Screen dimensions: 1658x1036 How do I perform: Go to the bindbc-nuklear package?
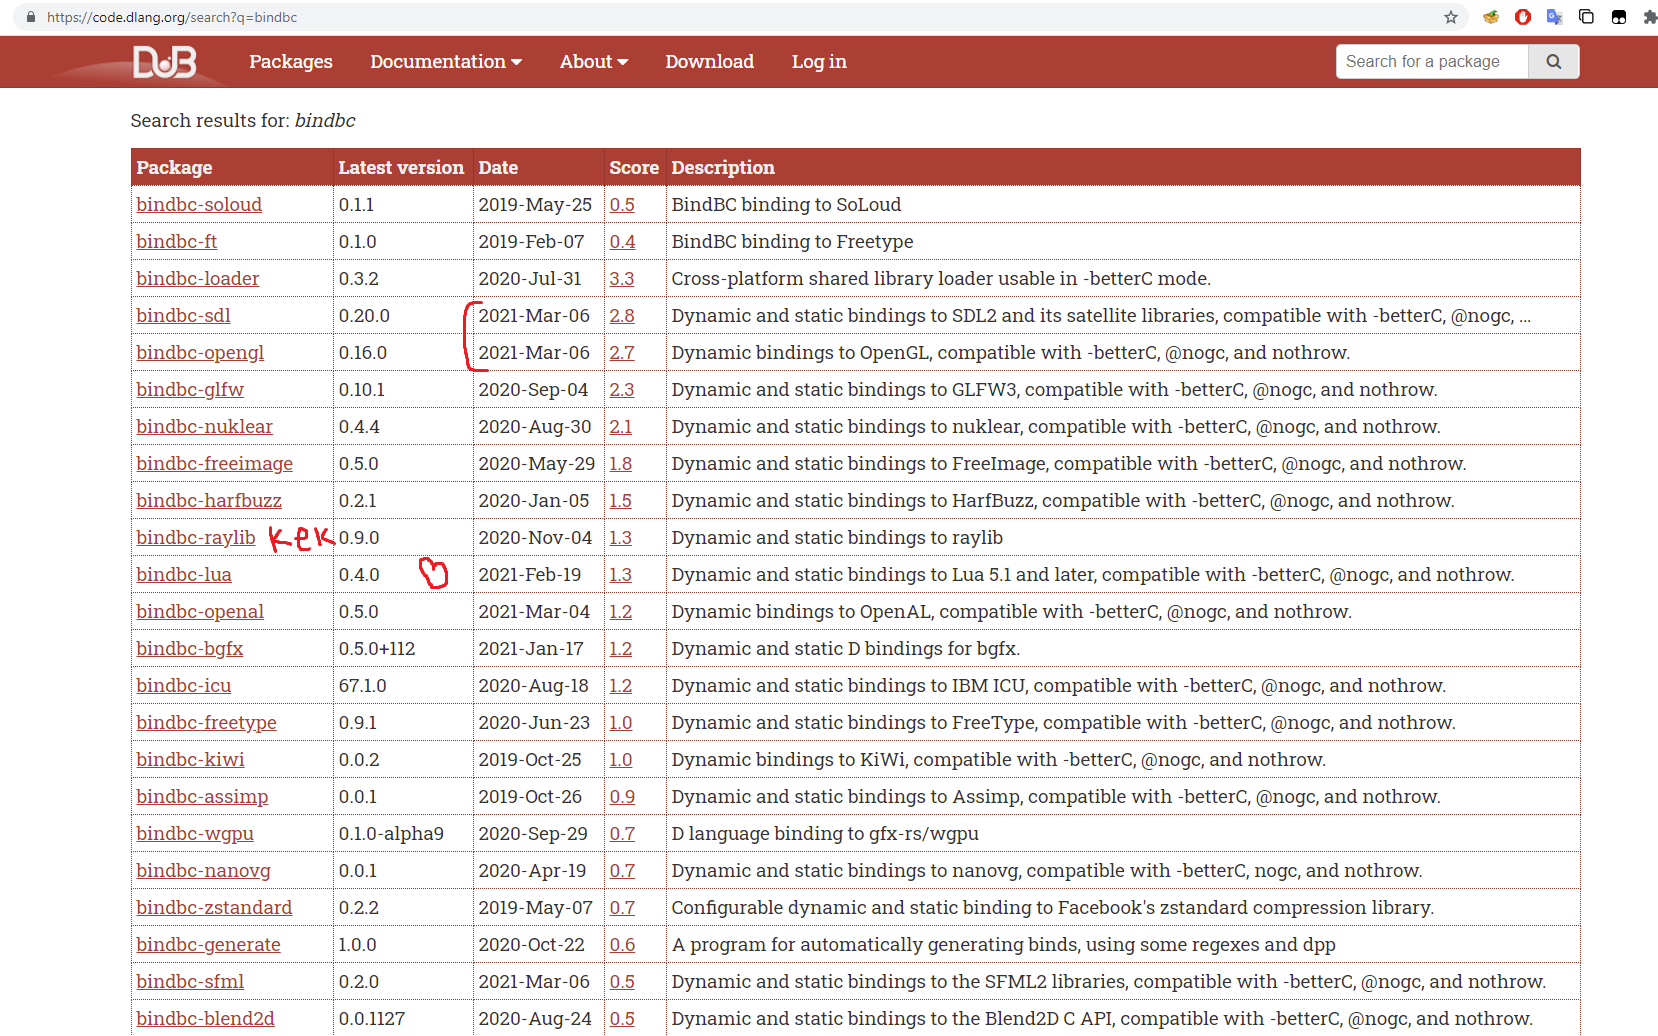coord(205,427)
